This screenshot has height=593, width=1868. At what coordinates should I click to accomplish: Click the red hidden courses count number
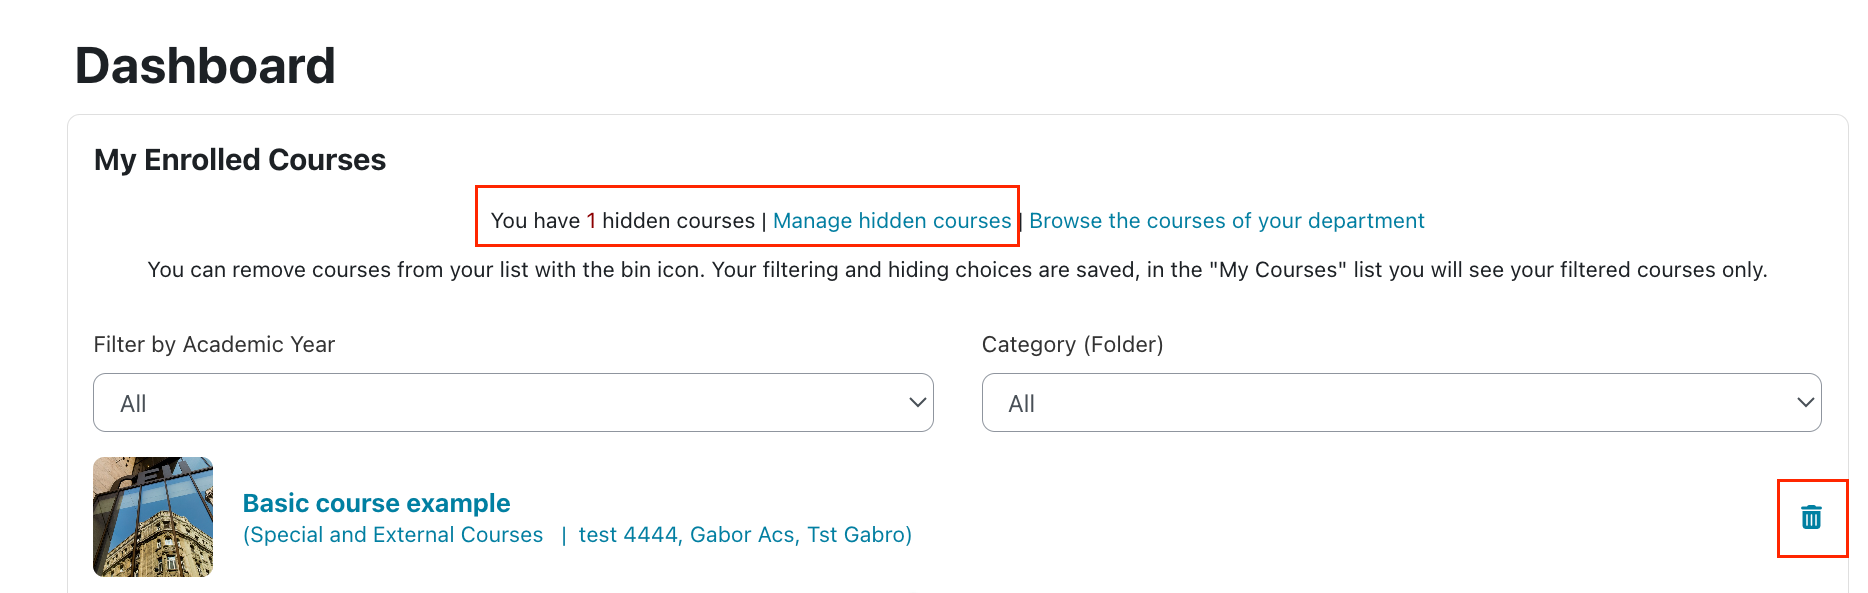[x=591, y=221]
